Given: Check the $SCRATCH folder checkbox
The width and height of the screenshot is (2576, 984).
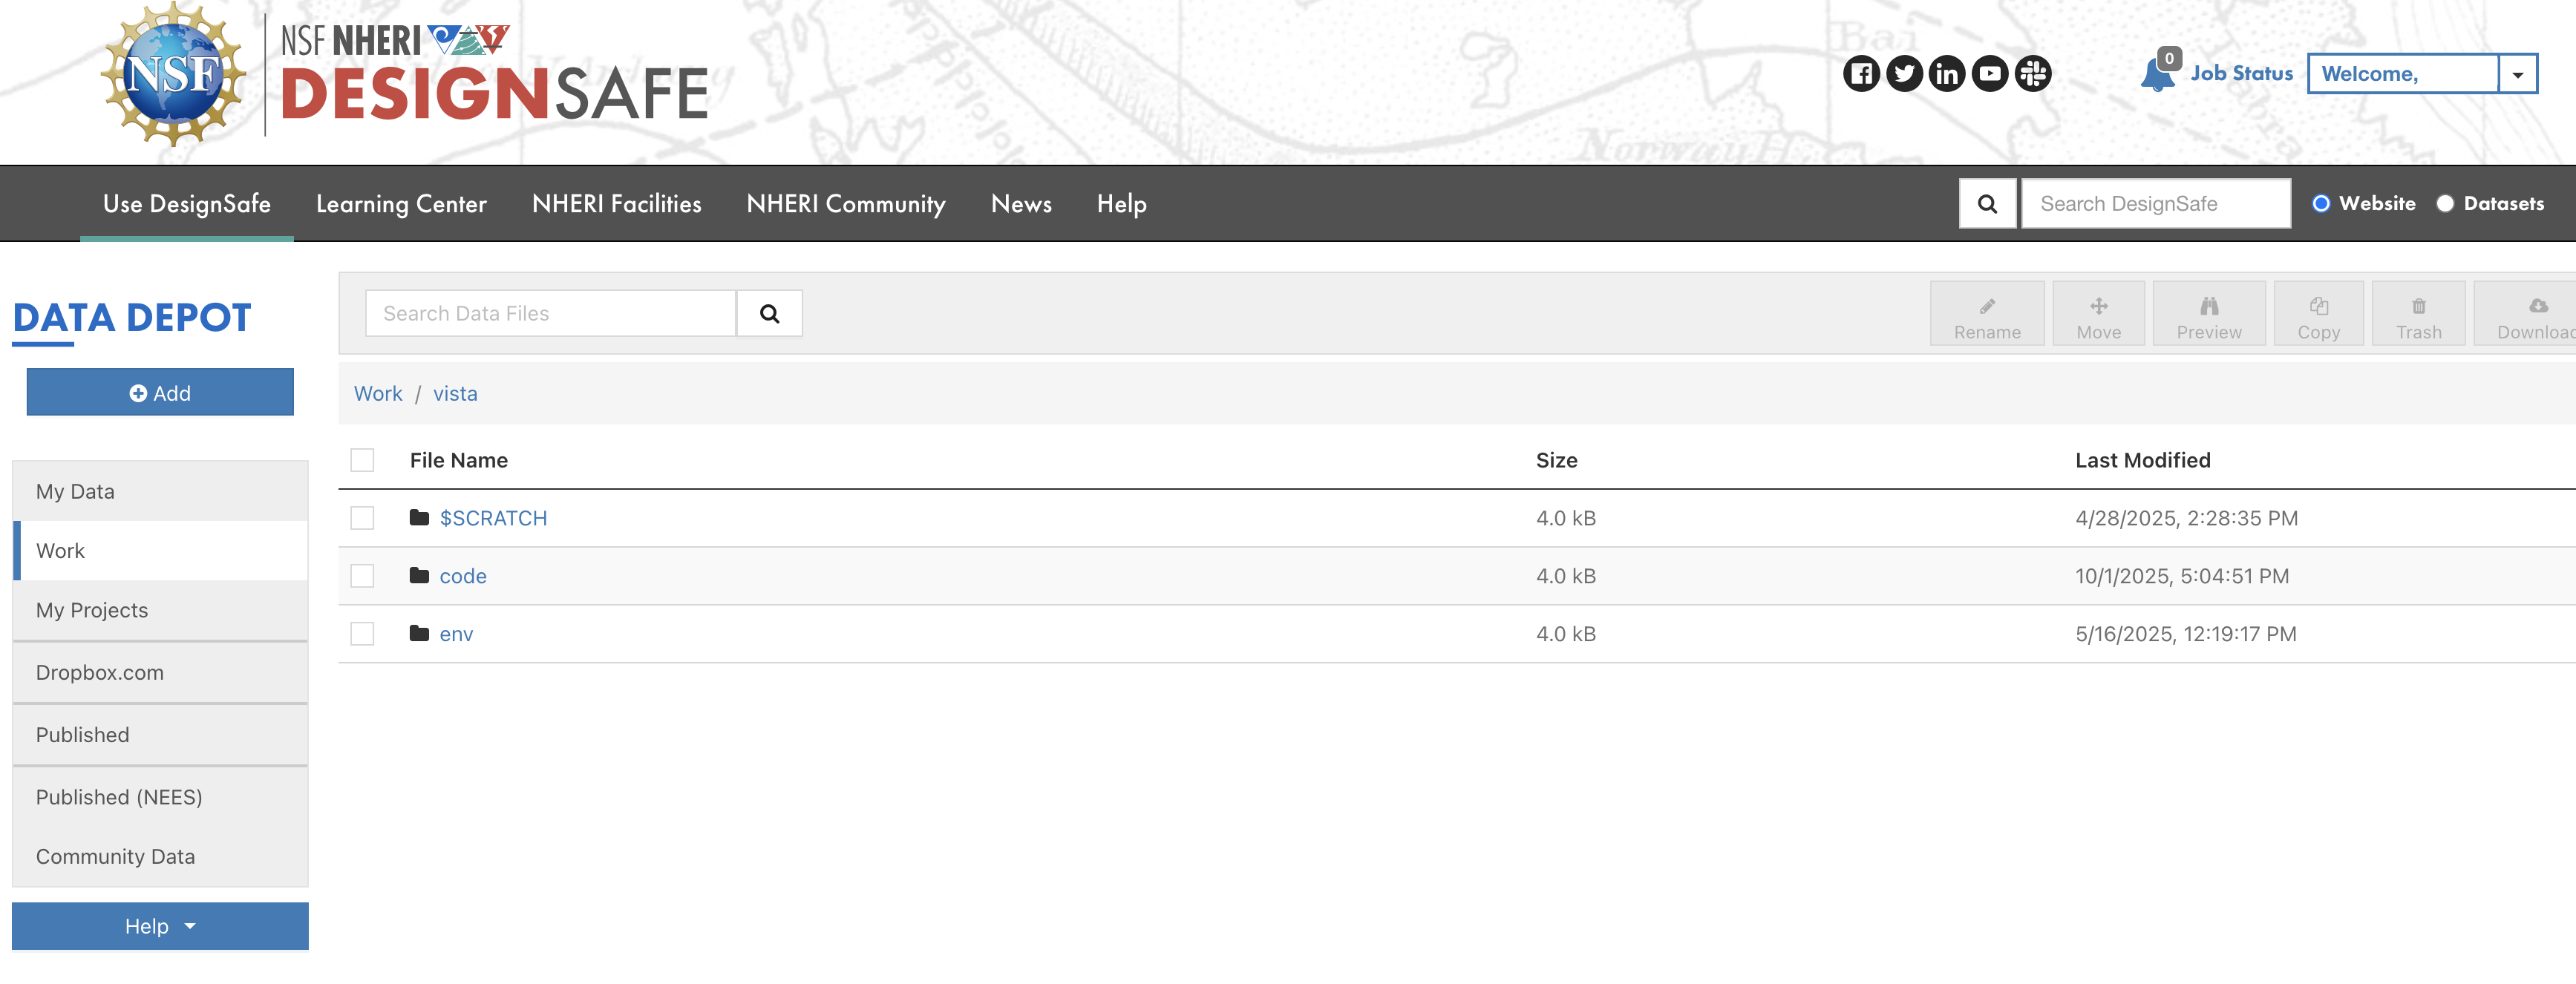Looking at the screenshot, I should (362, 518).
